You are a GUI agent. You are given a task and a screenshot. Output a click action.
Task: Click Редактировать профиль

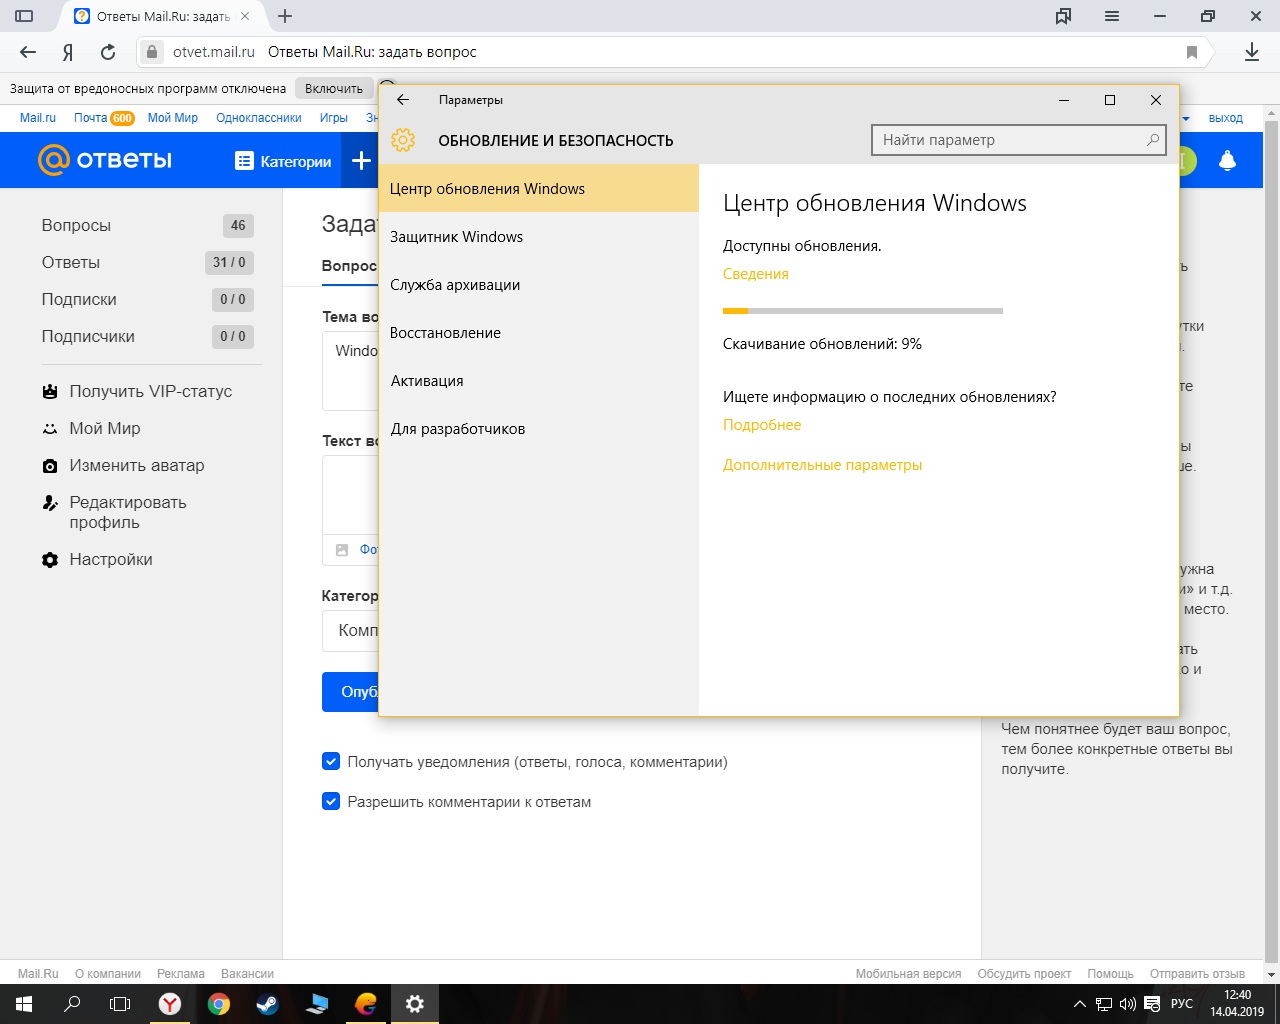click(127, 512)
